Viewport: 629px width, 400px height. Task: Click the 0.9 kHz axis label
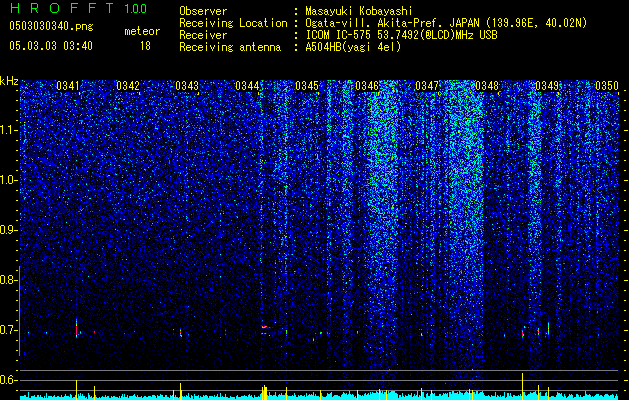coord(9,230)
